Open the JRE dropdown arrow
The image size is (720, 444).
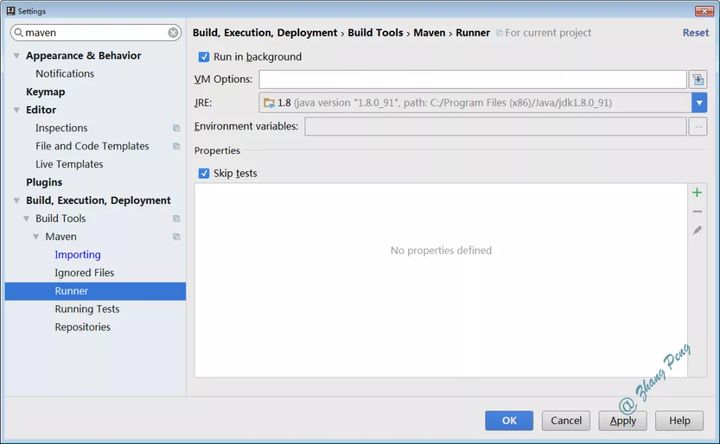699,103
